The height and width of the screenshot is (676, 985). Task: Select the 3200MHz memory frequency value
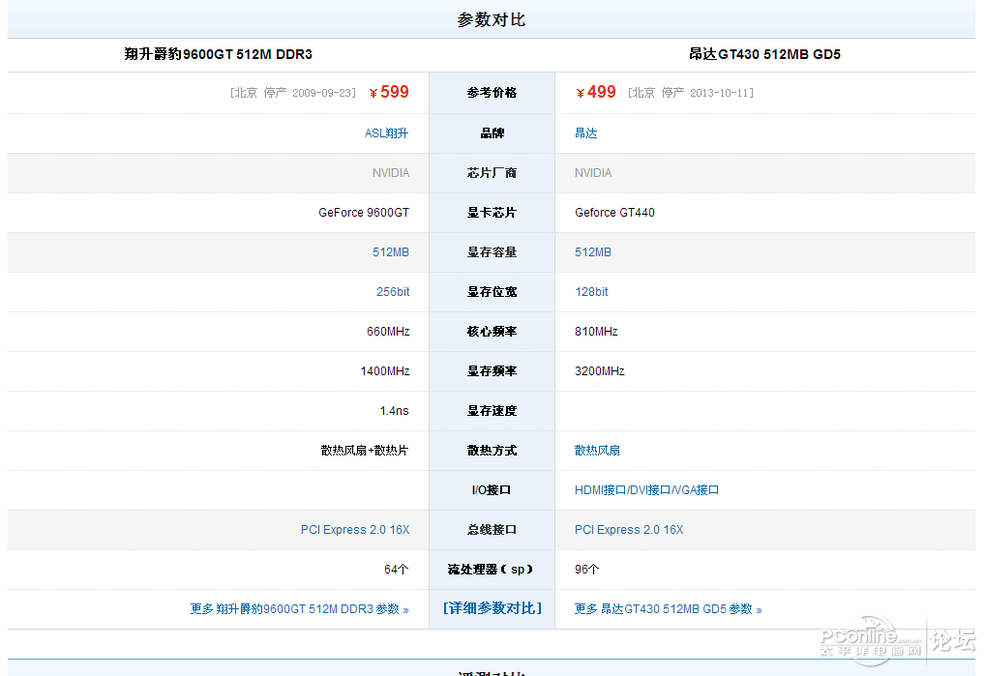pyautogui.click(x=599, y=371)
